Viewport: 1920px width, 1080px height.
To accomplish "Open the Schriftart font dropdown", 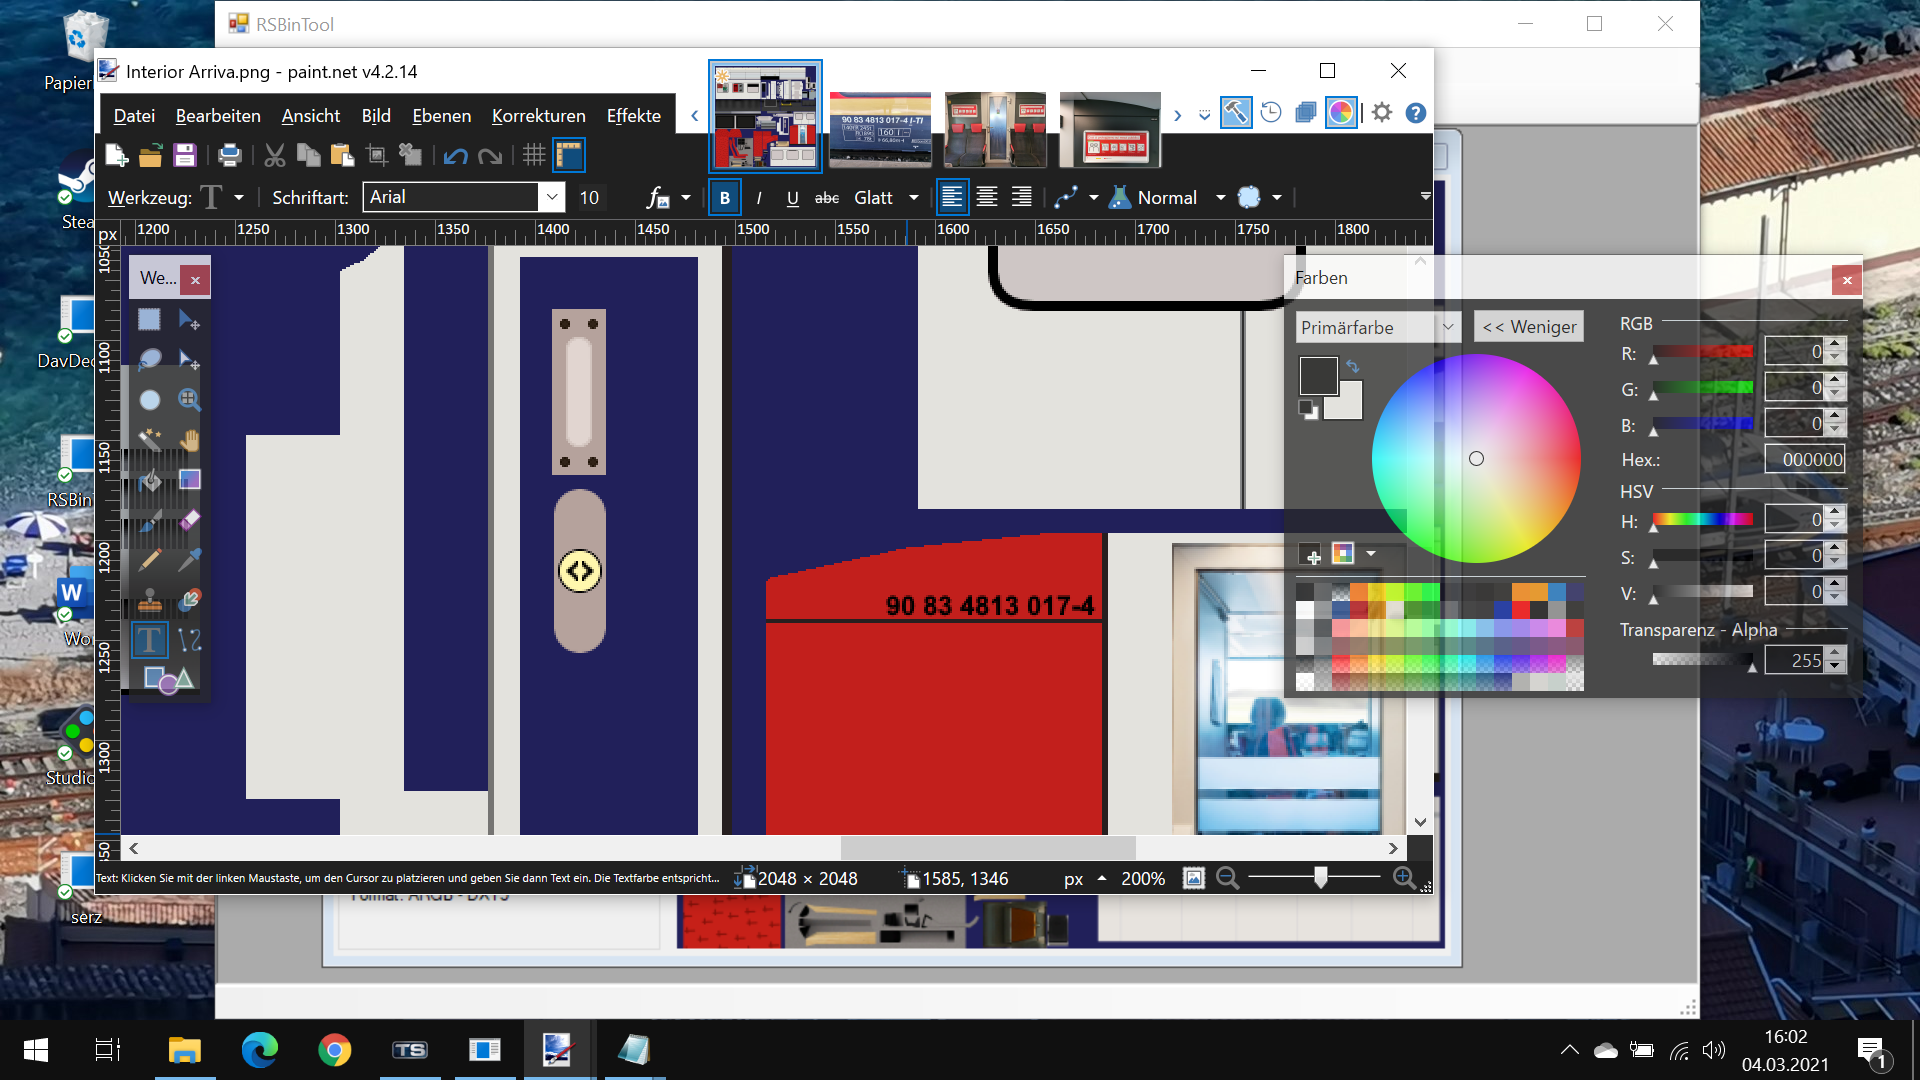I will click(x=552, y=197).
